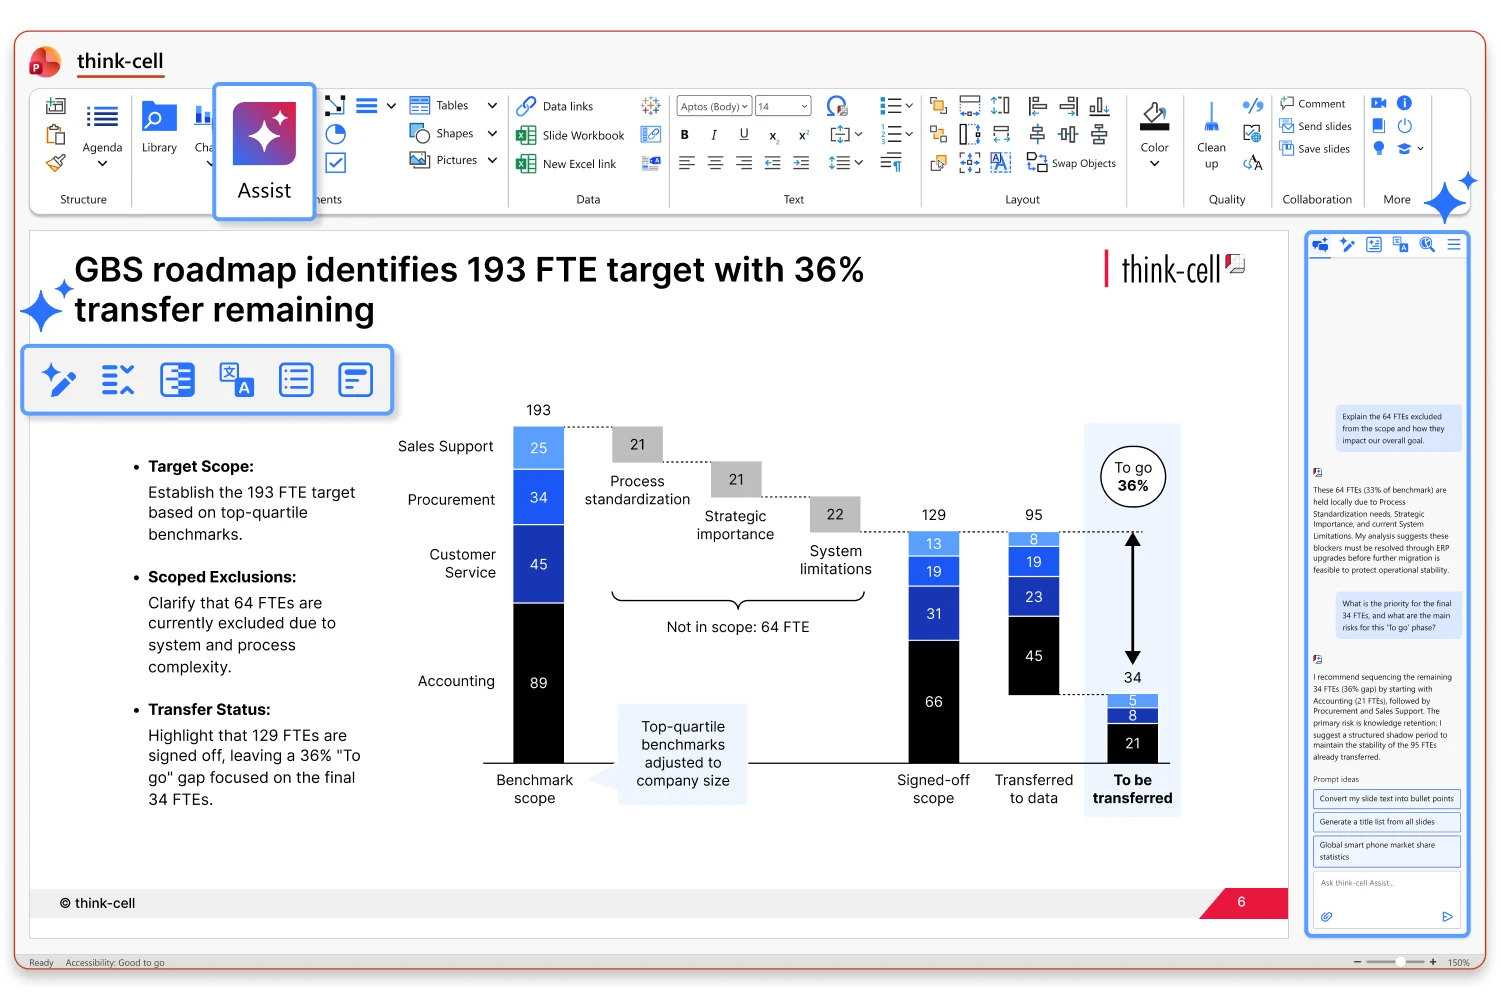Open the Aptos (Body) font dropdown
1500x1000 pixels.
[714, 106]
